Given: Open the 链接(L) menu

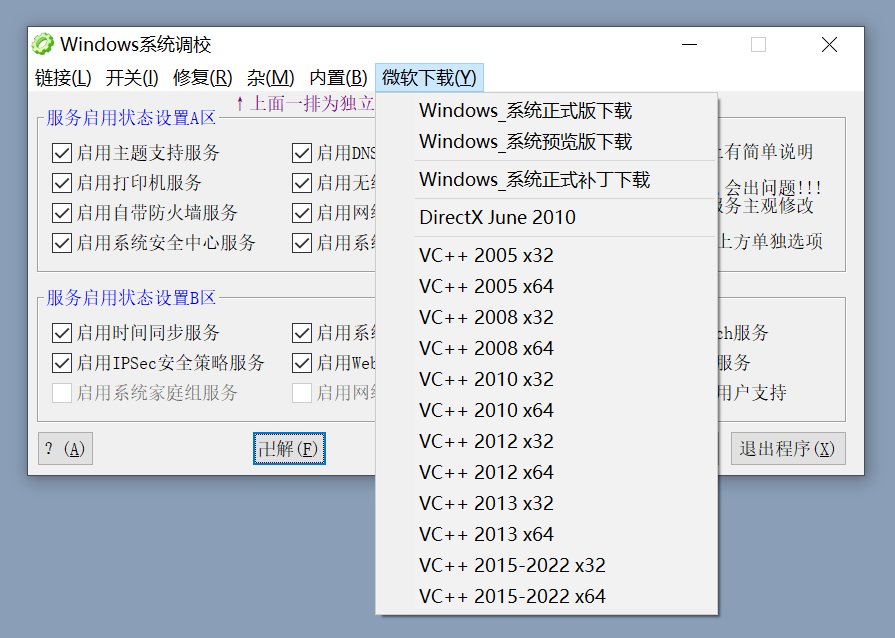Looking at the screenshot, I should [63, 78].
